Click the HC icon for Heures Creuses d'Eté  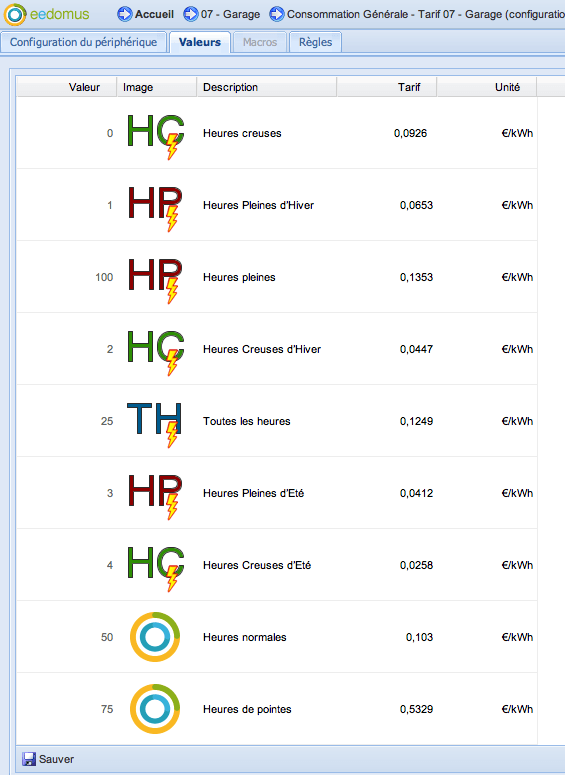156,568
